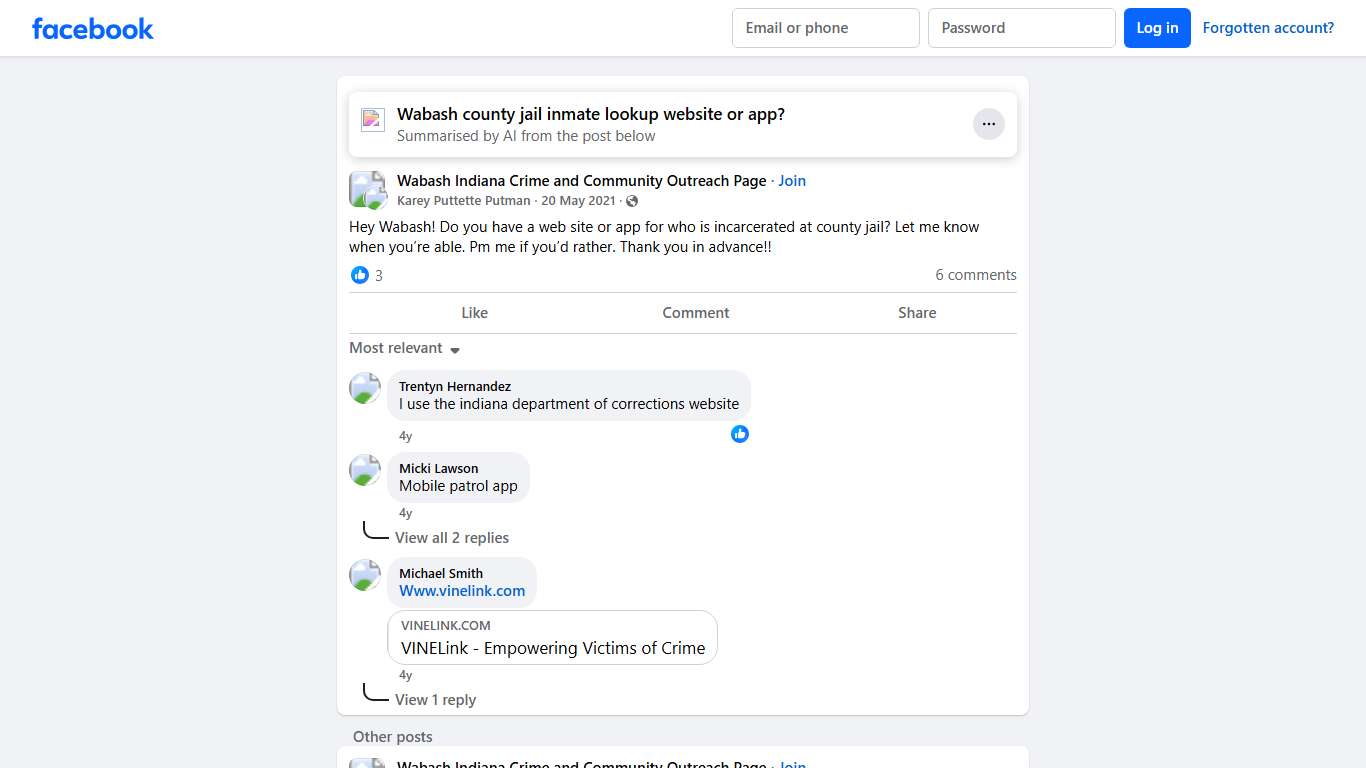Click Trentyn Hernandez's profile picture

tap(365, 388)
